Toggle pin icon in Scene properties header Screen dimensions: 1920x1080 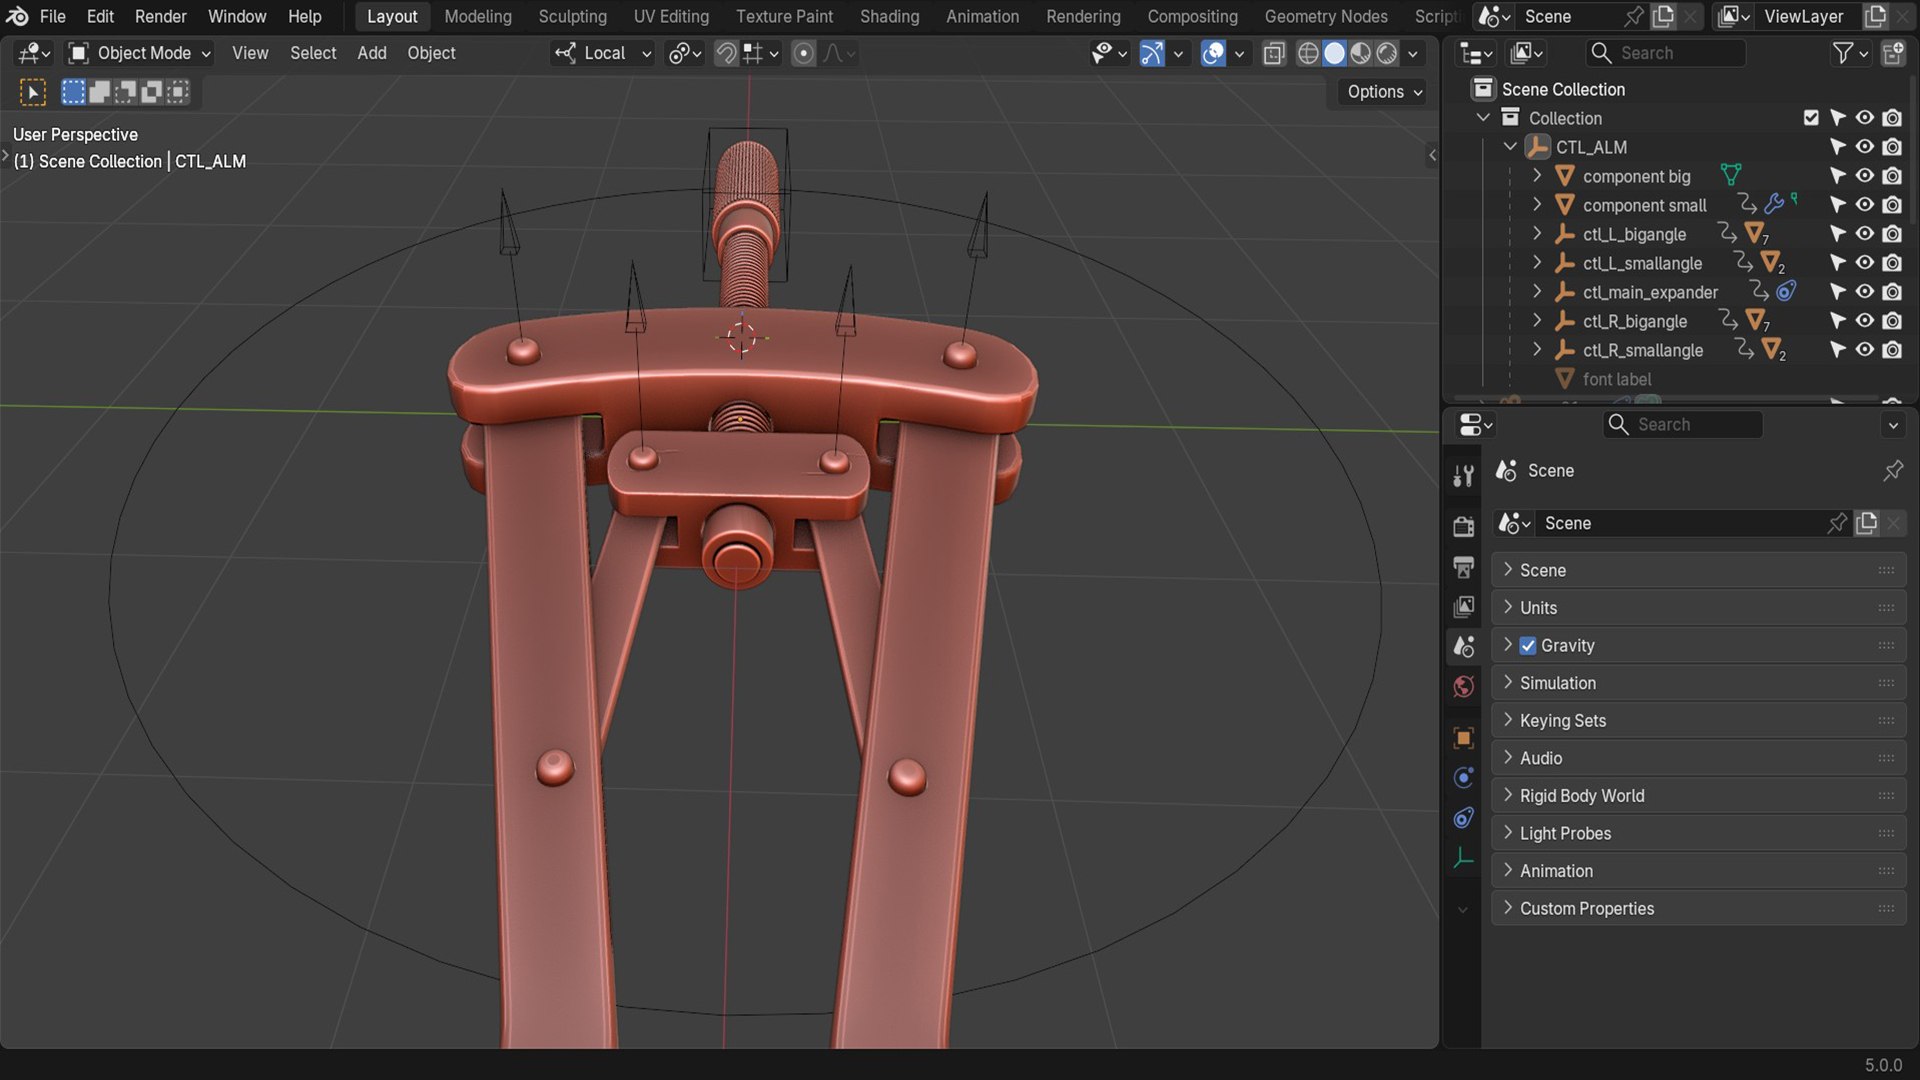point(1893,470)
